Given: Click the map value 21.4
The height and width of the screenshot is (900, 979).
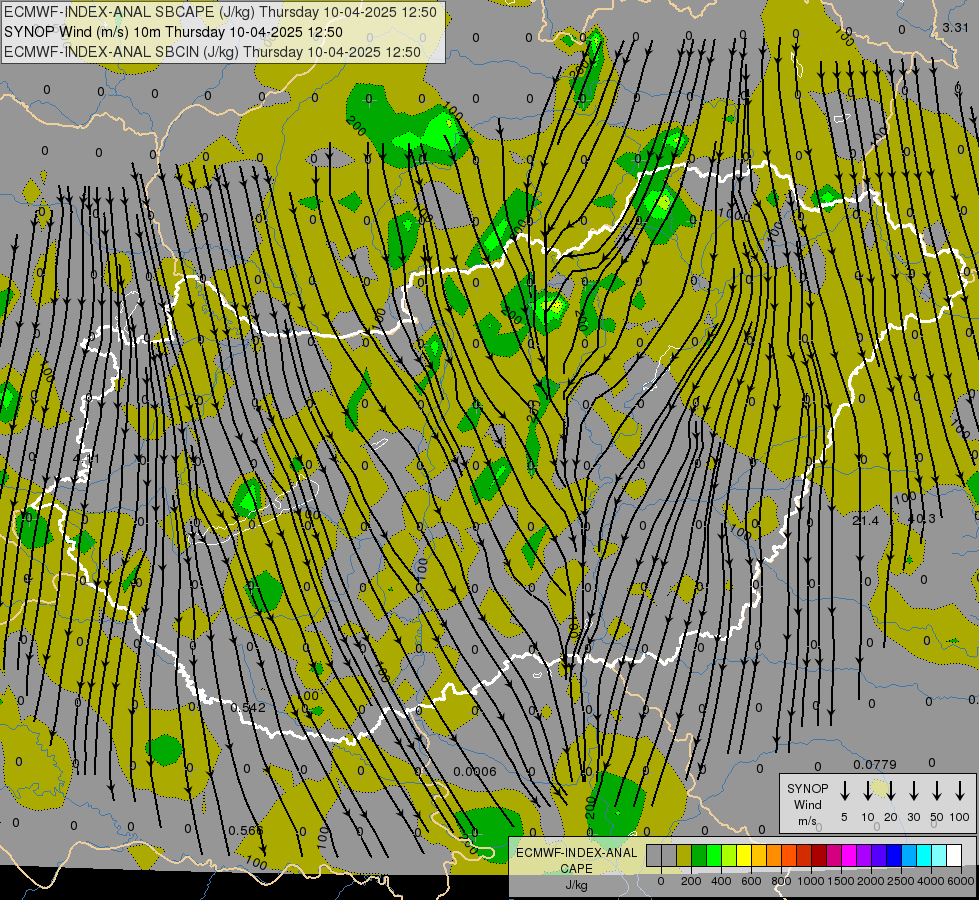Looking at the screenshot, I should 865,520.
